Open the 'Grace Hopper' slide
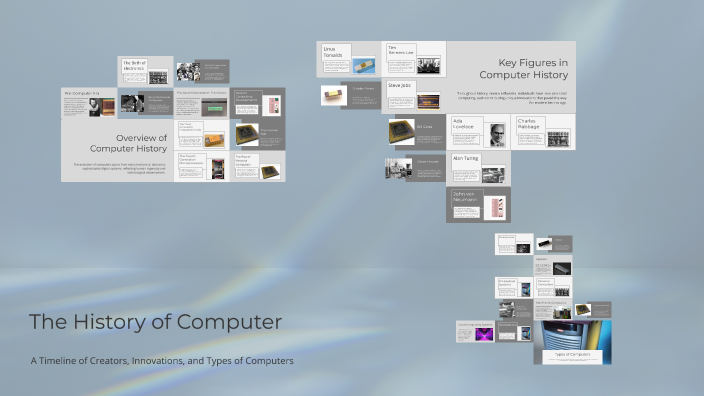The image size is (704, 396). point(416,168)
